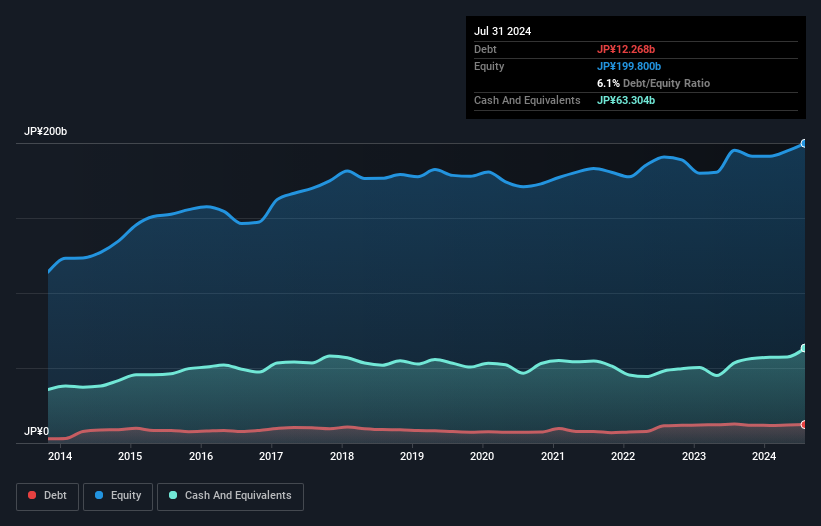Toggle the Equity series legend button
Screen dimensions: 821x526
(118, 496)
